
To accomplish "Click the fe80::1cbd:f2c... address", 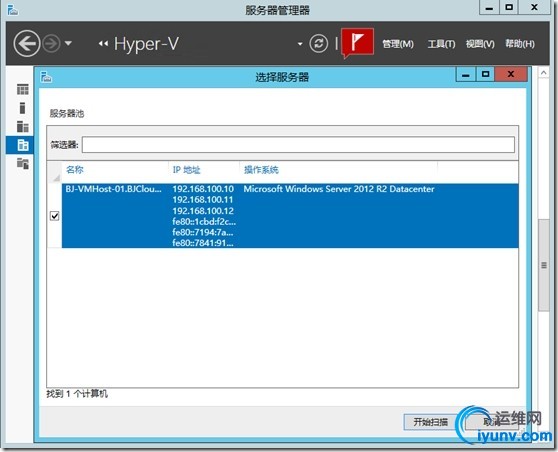I will [x=204, y=221].
